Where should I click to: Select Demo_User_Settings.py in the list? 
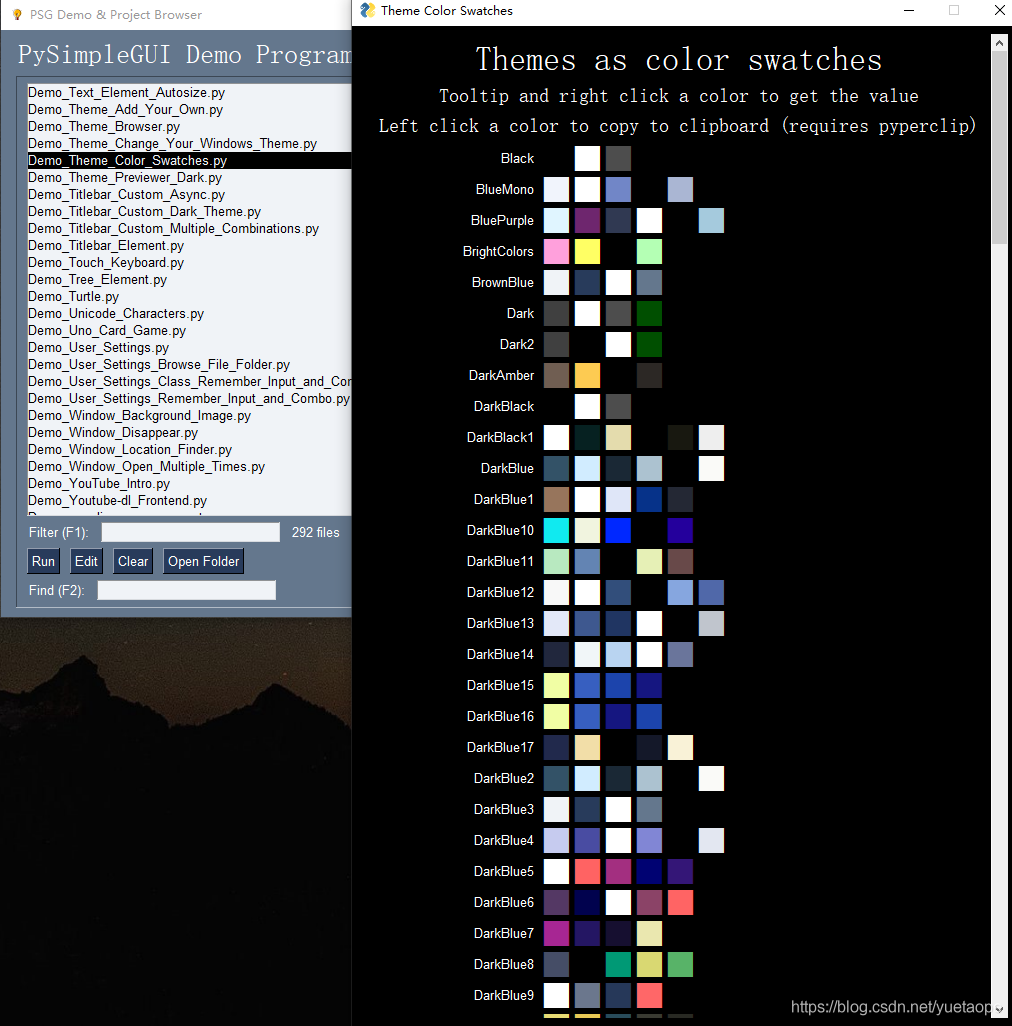coord(189,347)
